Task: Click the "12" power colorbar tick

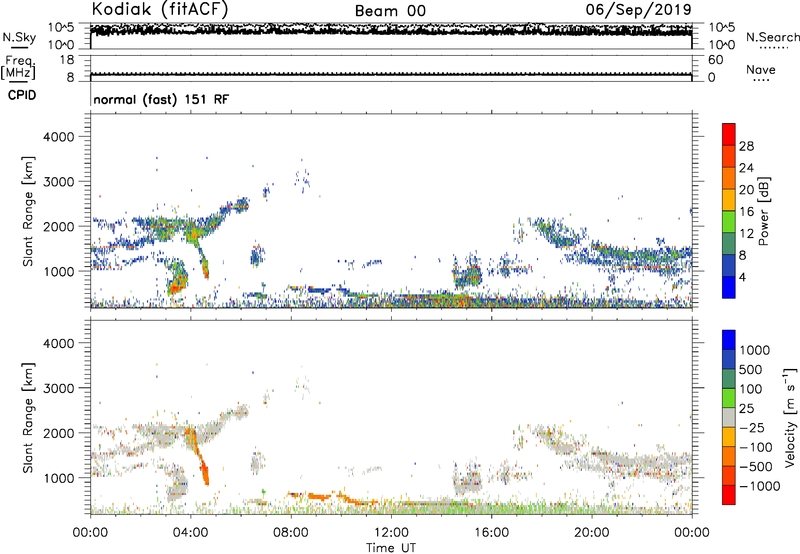Action: [x=746, y=234]
